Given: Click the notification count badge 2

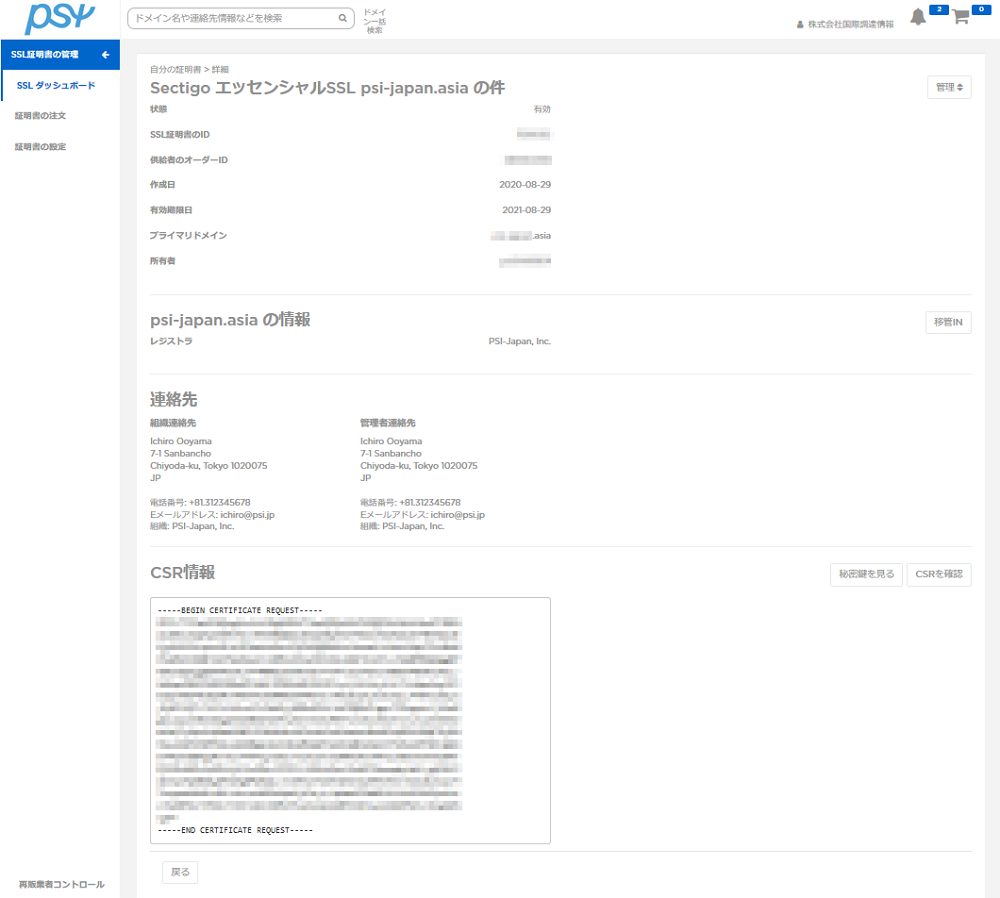Looking at the screenshot, I should pyautogui.click(x=939, y=9).
